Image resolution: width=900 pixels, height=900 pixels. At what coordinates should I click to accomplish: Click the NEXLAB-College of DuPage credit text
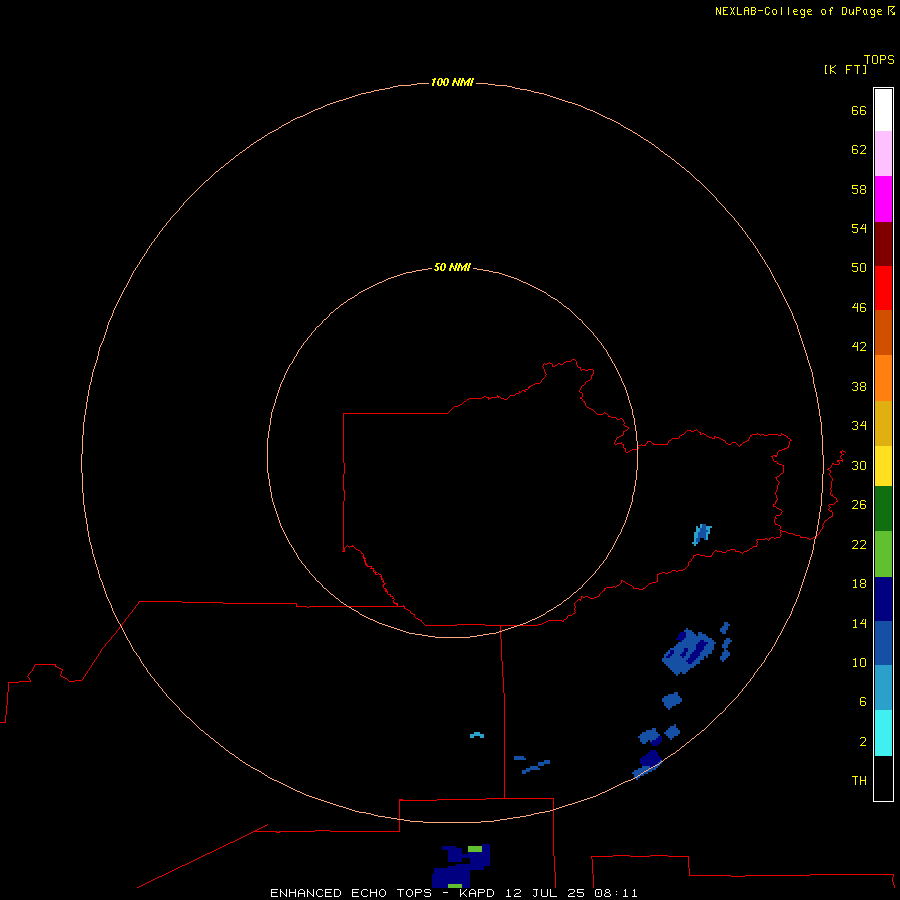[799, 11]
